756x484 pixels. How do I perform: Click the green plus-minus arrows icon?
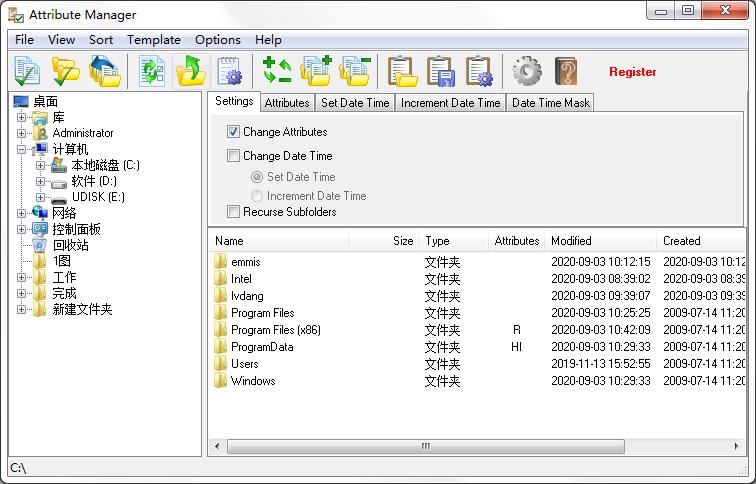point(277,72)
